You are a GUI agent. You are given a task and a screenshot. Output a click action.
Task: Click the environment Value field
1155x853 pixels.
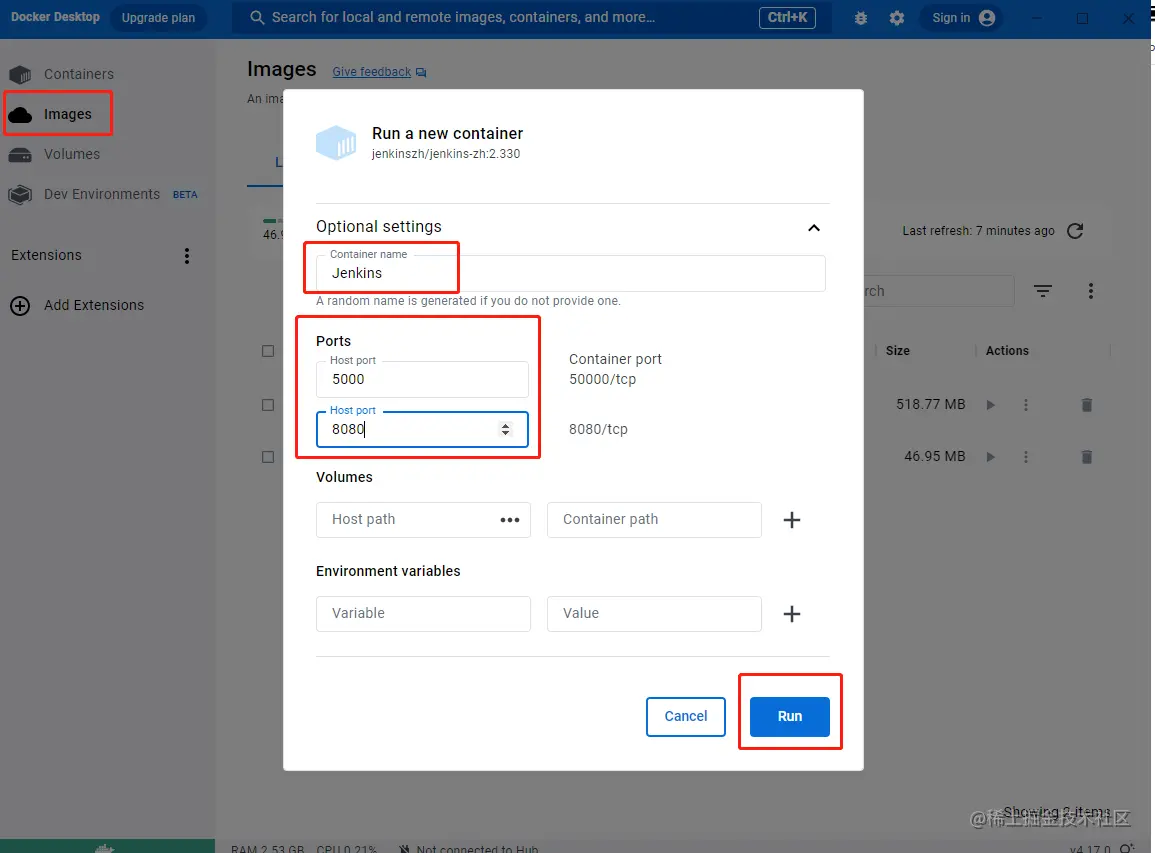pos(654,614)
